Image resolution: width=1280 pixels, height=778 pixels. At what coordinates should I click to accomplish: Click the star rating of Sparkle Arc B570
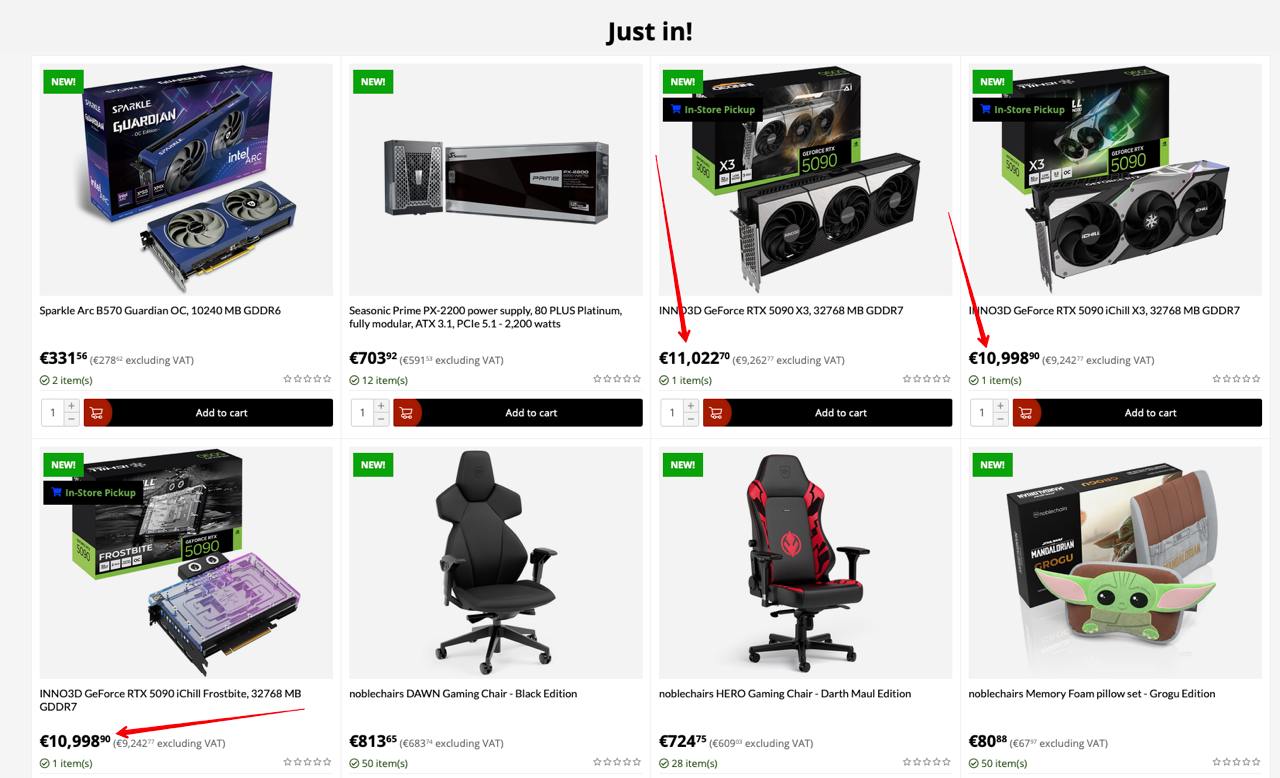point(307,379)
